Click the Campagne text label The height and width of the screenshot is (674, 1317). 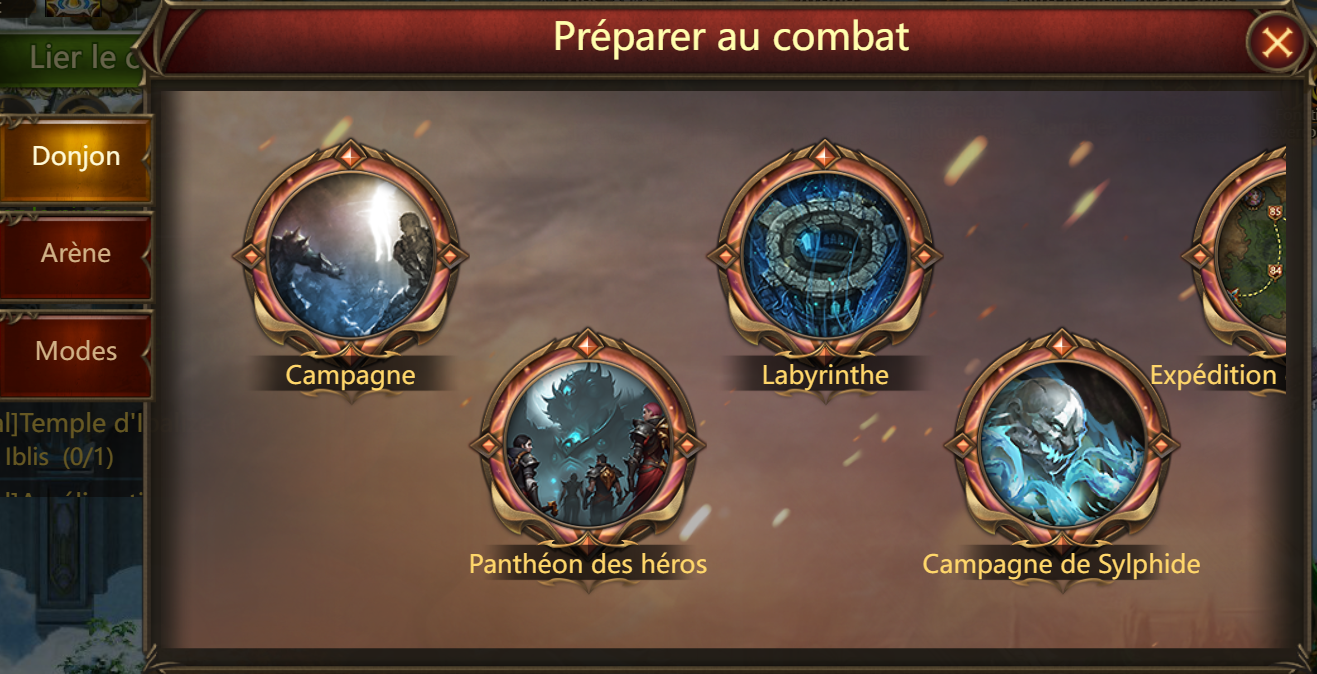(350, 375)
